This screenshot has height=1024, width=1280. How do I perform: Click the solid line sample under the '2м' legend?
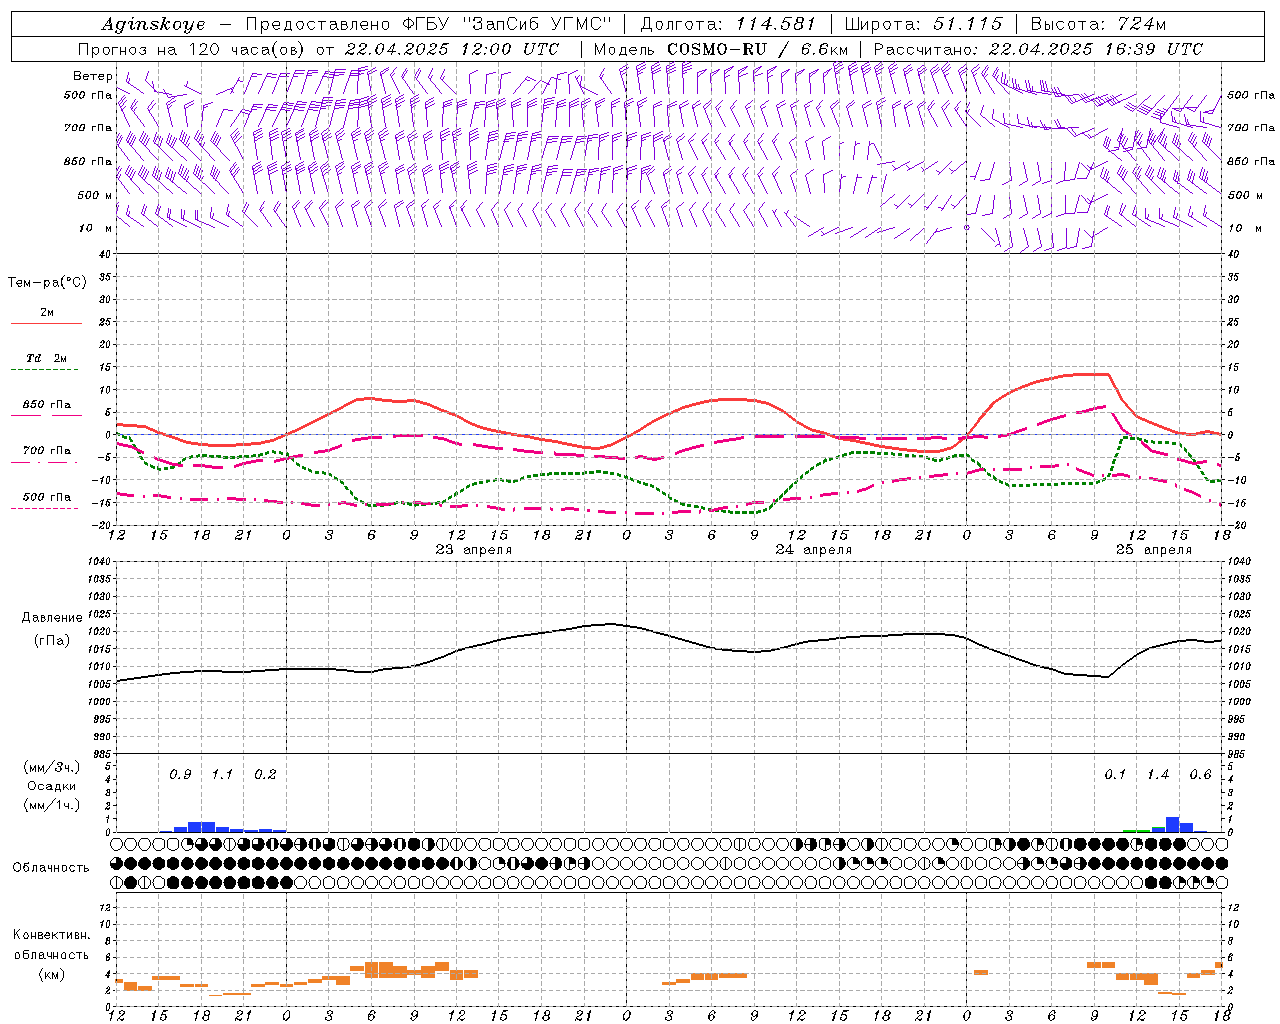point(46,324)
